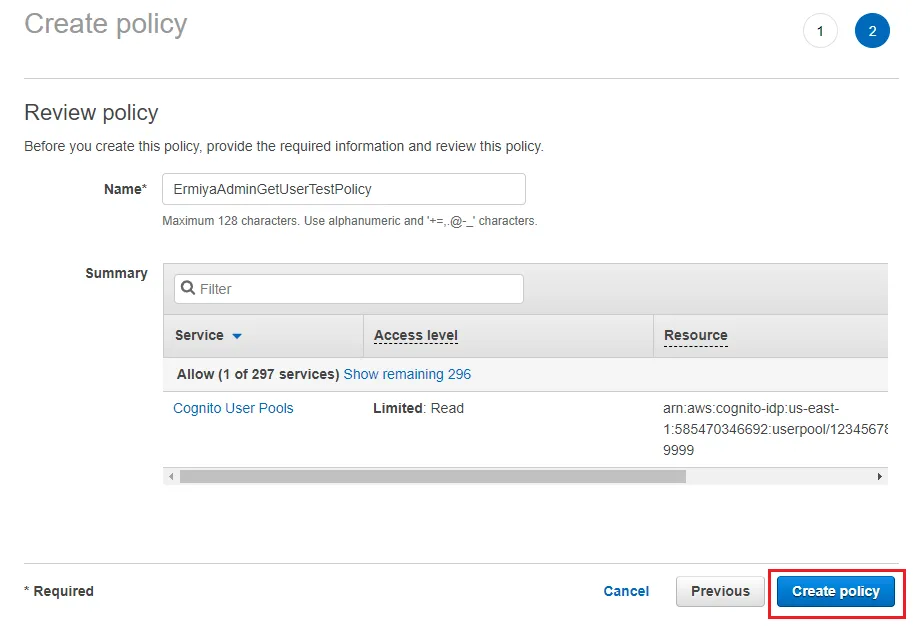Click the Resource column header
The width and height of the screenshot is (923, 634).
pos(696,336)
